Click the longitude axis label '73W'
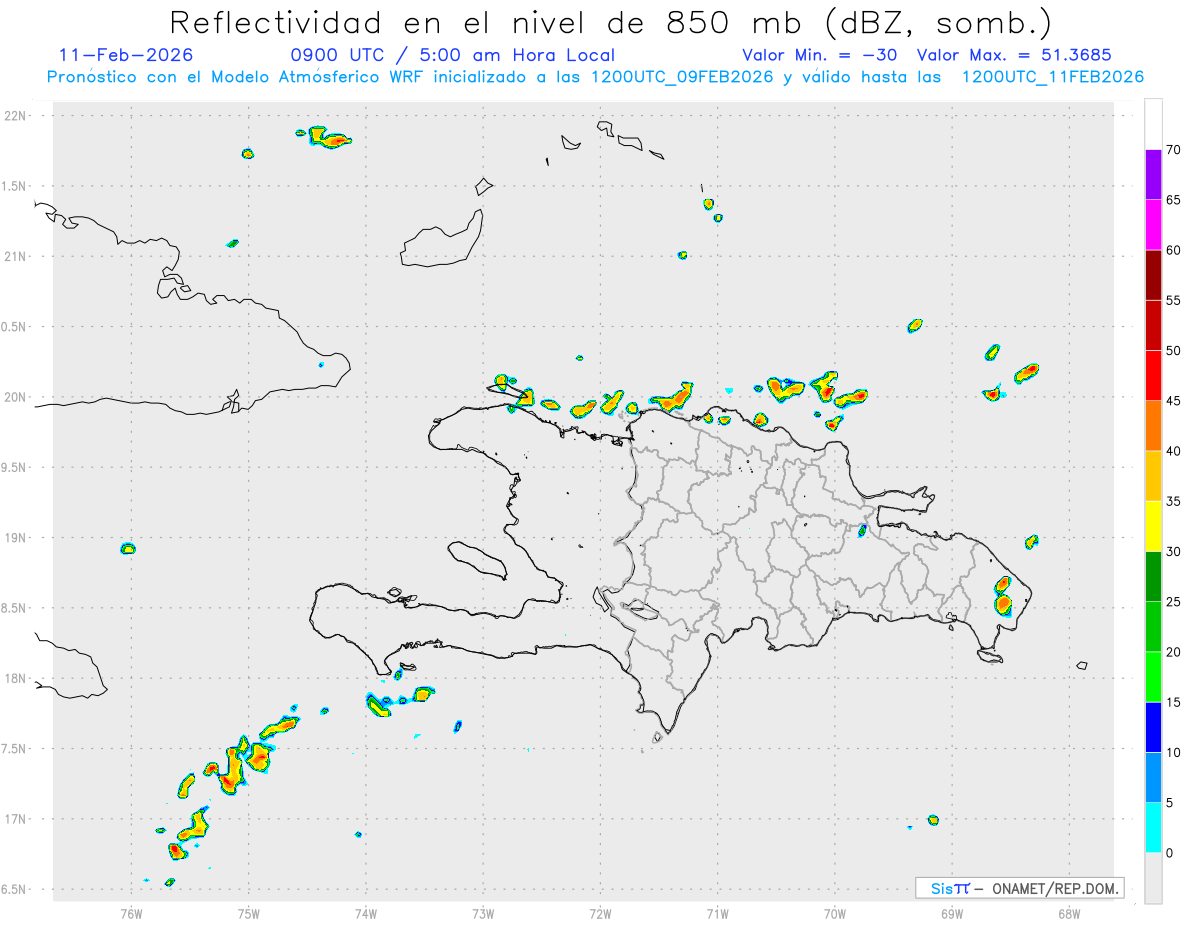1200x927 pixels. click(483, 913)
